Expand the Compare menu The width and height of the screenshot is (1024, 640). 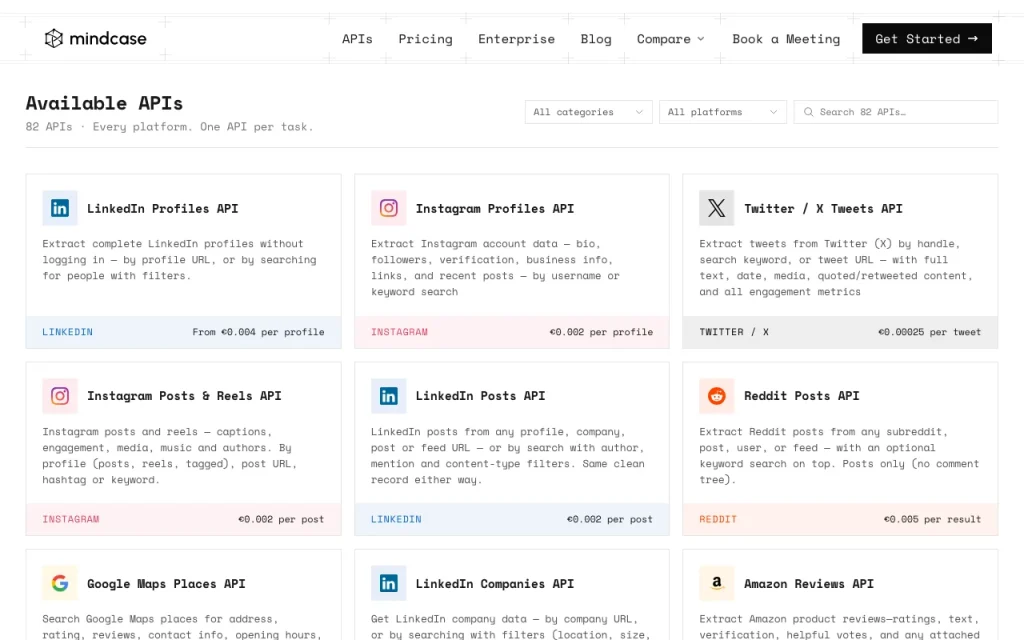671,39
